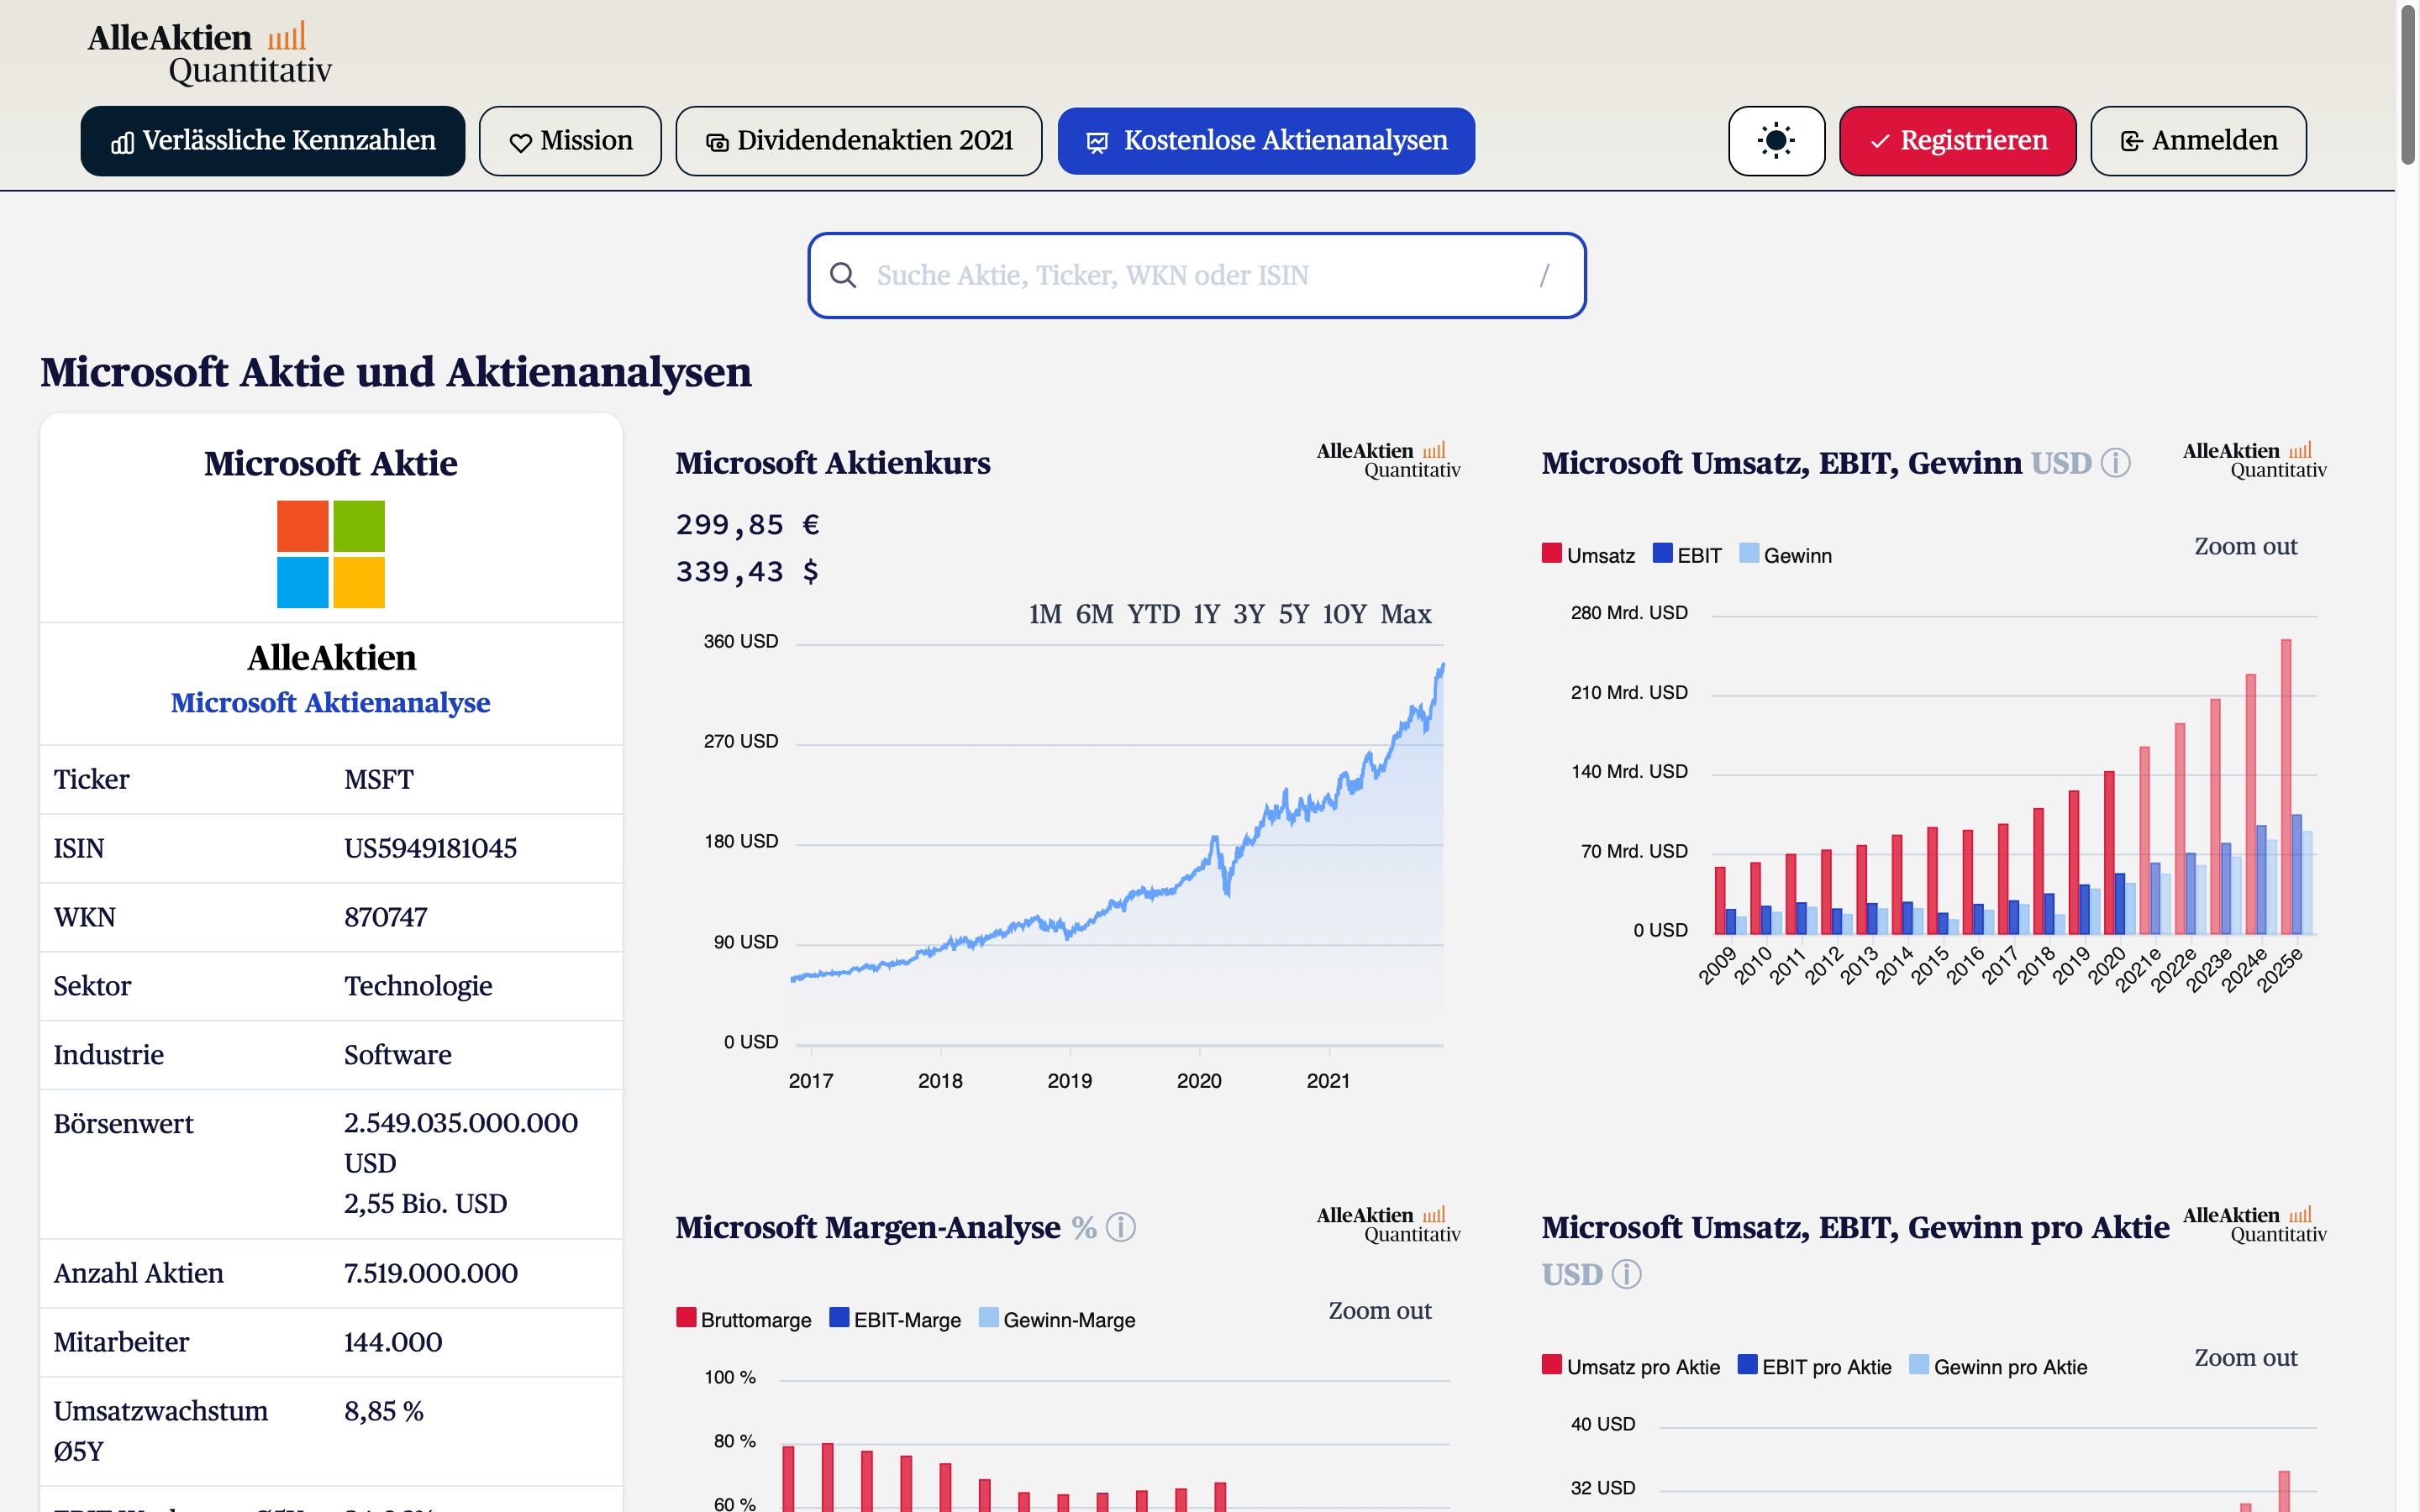
Task: Click the 2025e Umsatz bar in revenue chart
Action: (2285, 786)
